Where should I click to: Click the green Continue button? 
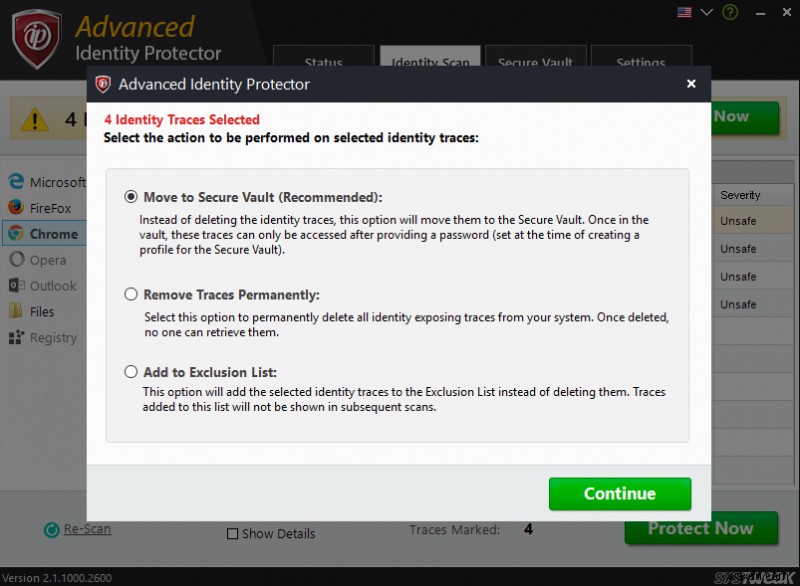(x=620, y=494)
